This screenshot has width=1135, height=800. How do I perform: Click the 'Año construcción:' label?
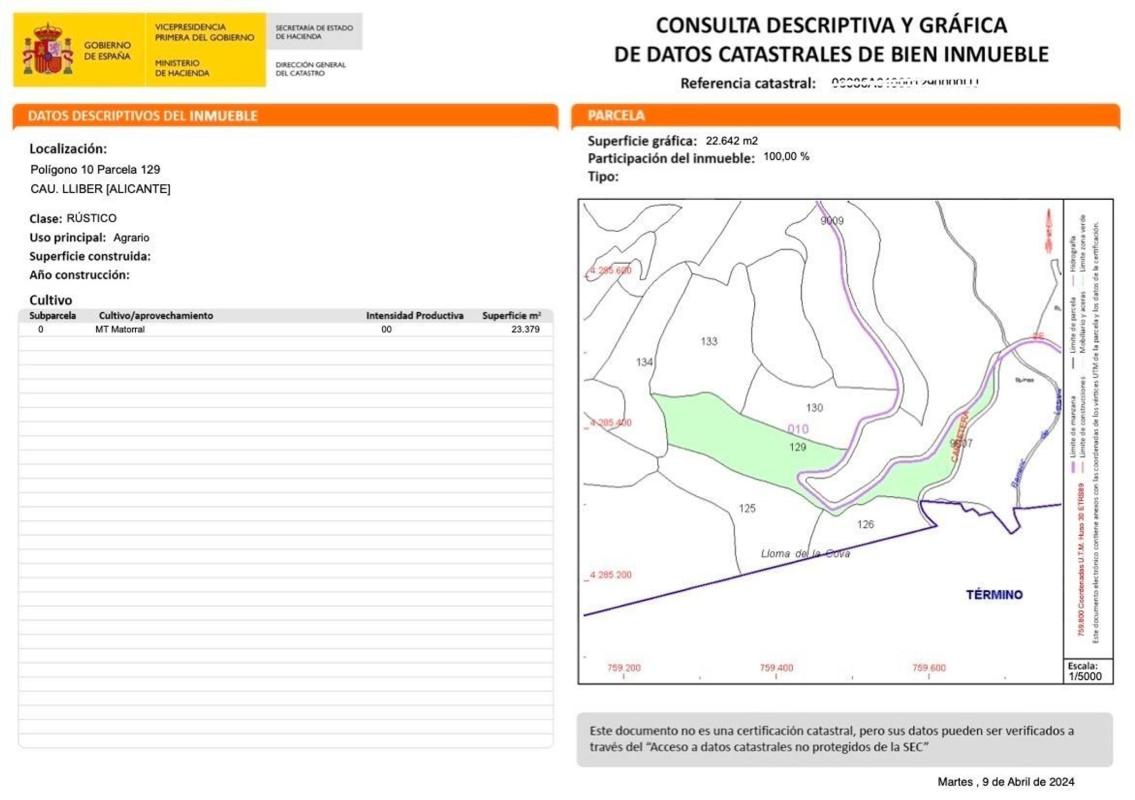click(x=80, y=275)
